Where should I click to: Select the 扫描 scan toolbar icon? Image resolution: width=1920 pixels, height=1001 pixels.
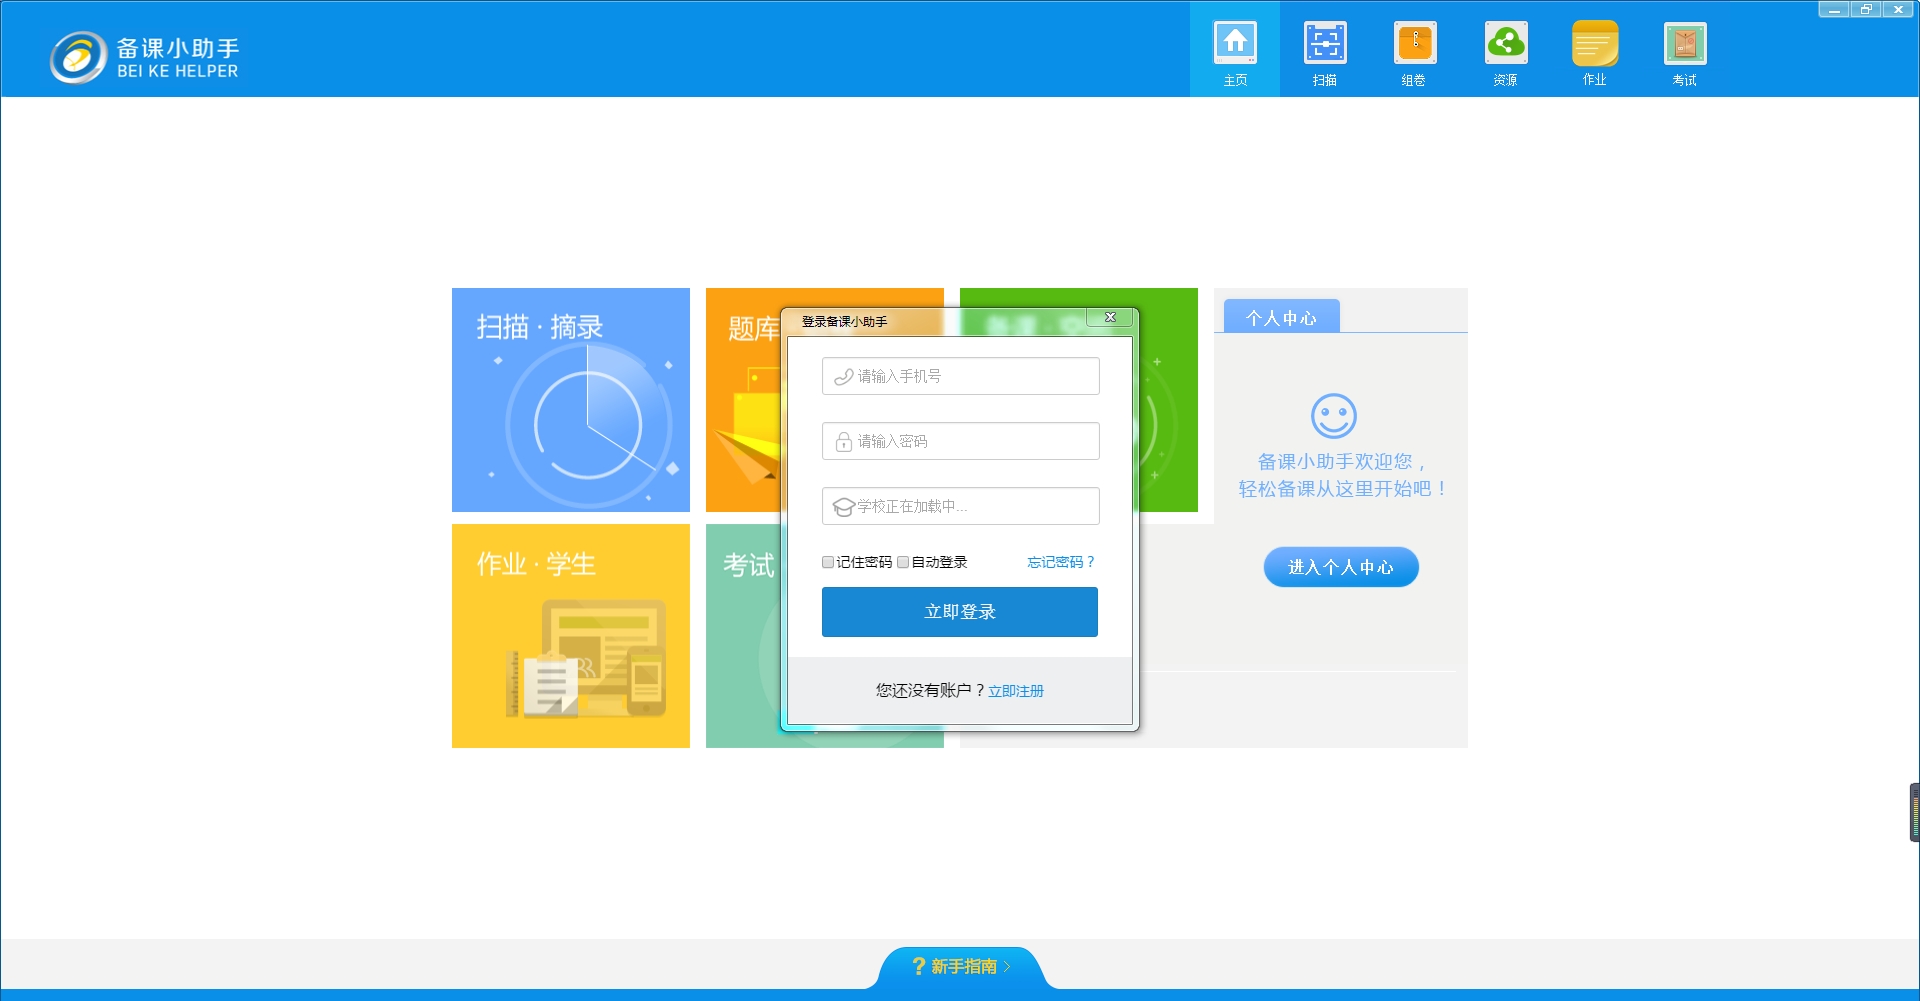[x=1325, y=51]
